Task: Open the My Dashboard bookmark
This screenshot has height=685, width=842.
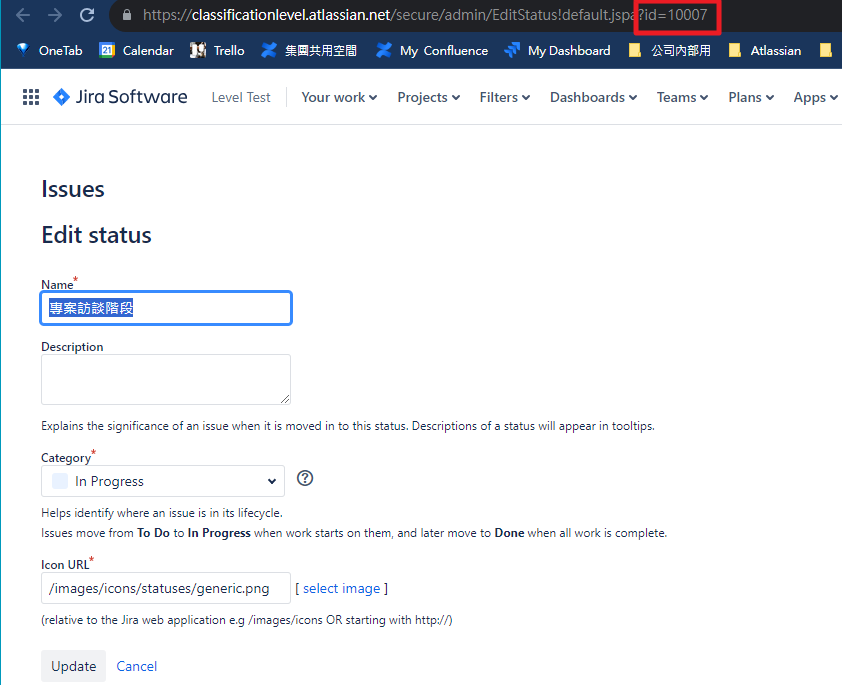Action: (557, 50)
